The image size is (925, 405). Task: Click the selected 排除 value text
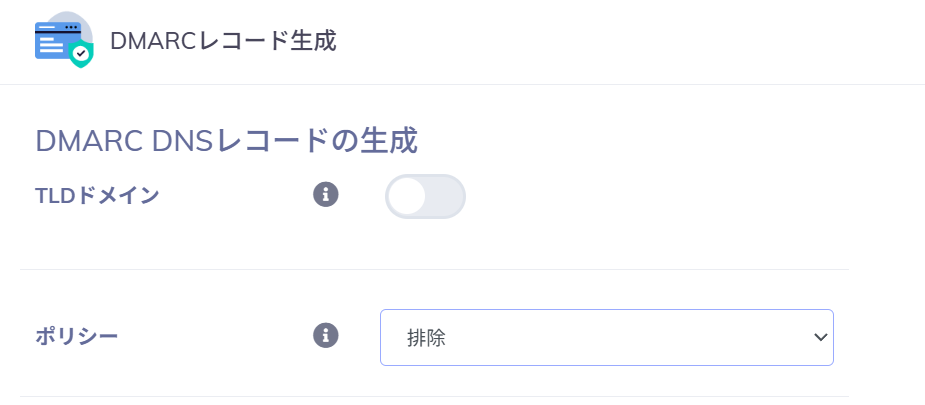(426, 338)
